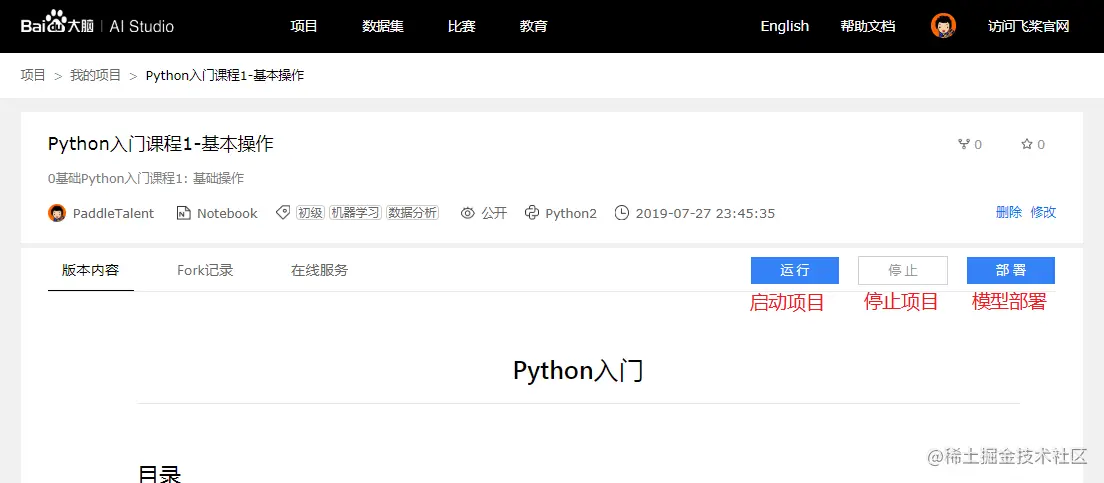This screenshot has height=483, width=1104.
Task: Click the Python2 environment icon
Action: (532, 213)
